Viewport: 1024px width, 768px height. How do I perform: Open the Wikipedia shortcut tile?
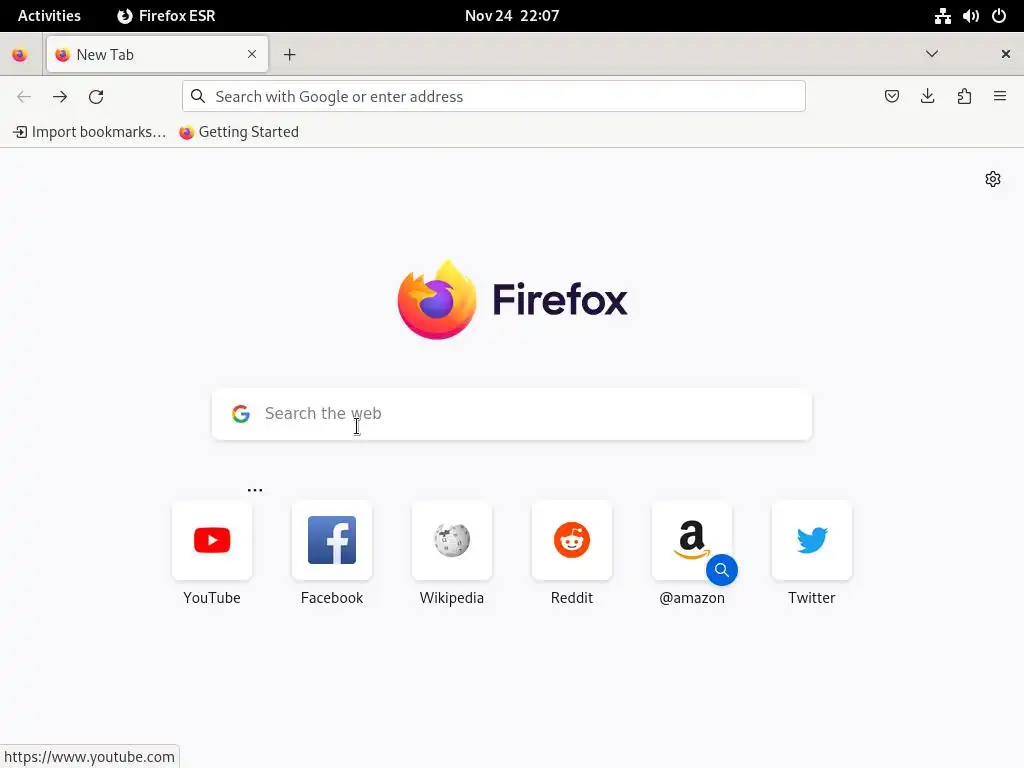(x=451, y=540)
